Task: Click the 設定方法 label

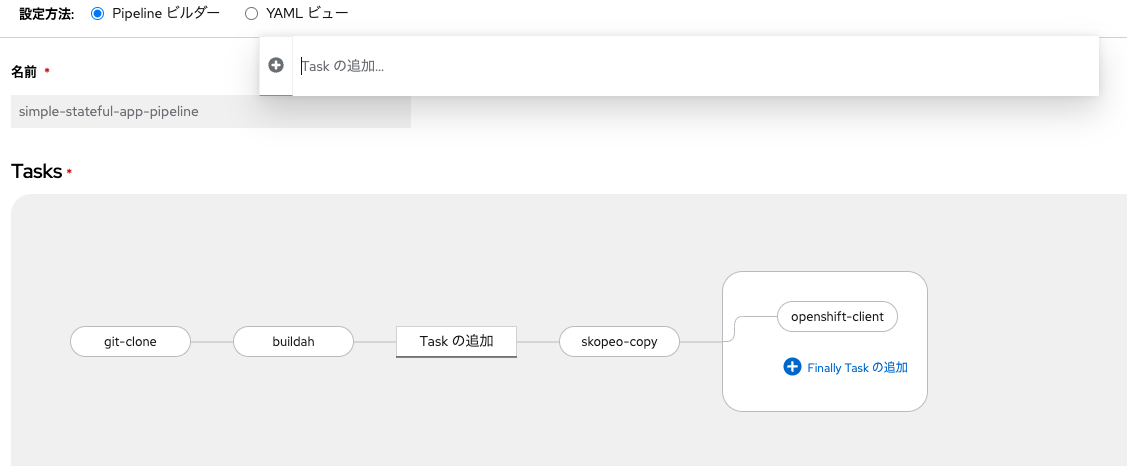Action: (x=47, y=14)
